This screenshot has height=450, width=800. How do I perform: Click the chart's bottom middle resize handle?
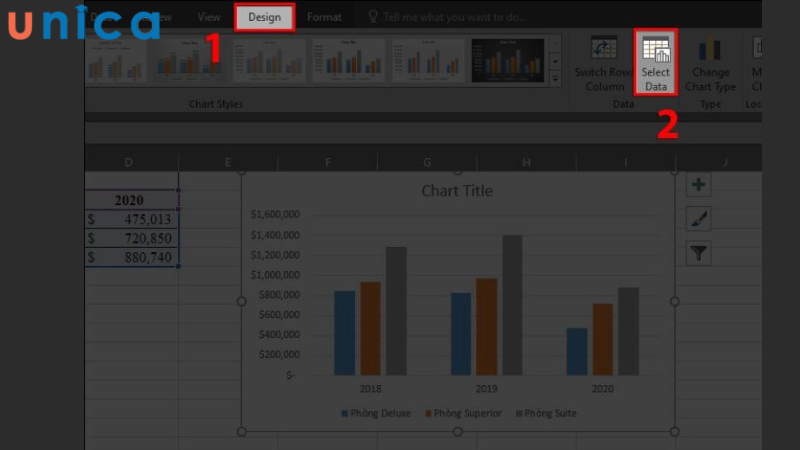458,432
